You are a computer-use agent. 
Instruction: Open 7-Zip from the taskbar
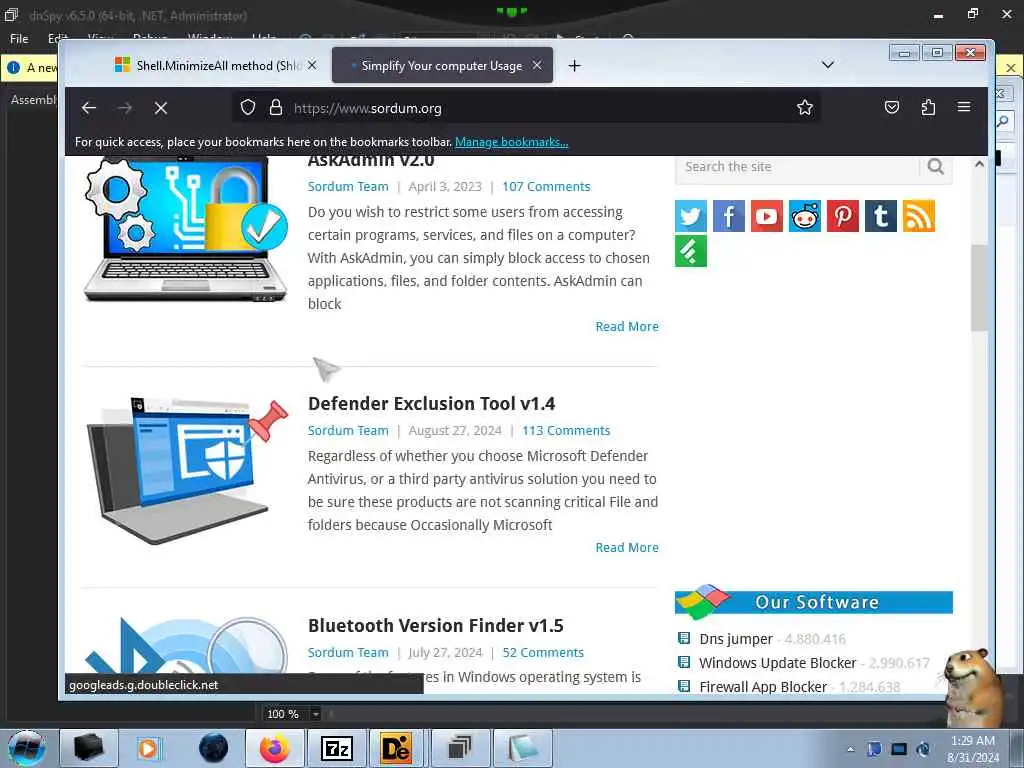pyautogui.click(x=336, y=748)
